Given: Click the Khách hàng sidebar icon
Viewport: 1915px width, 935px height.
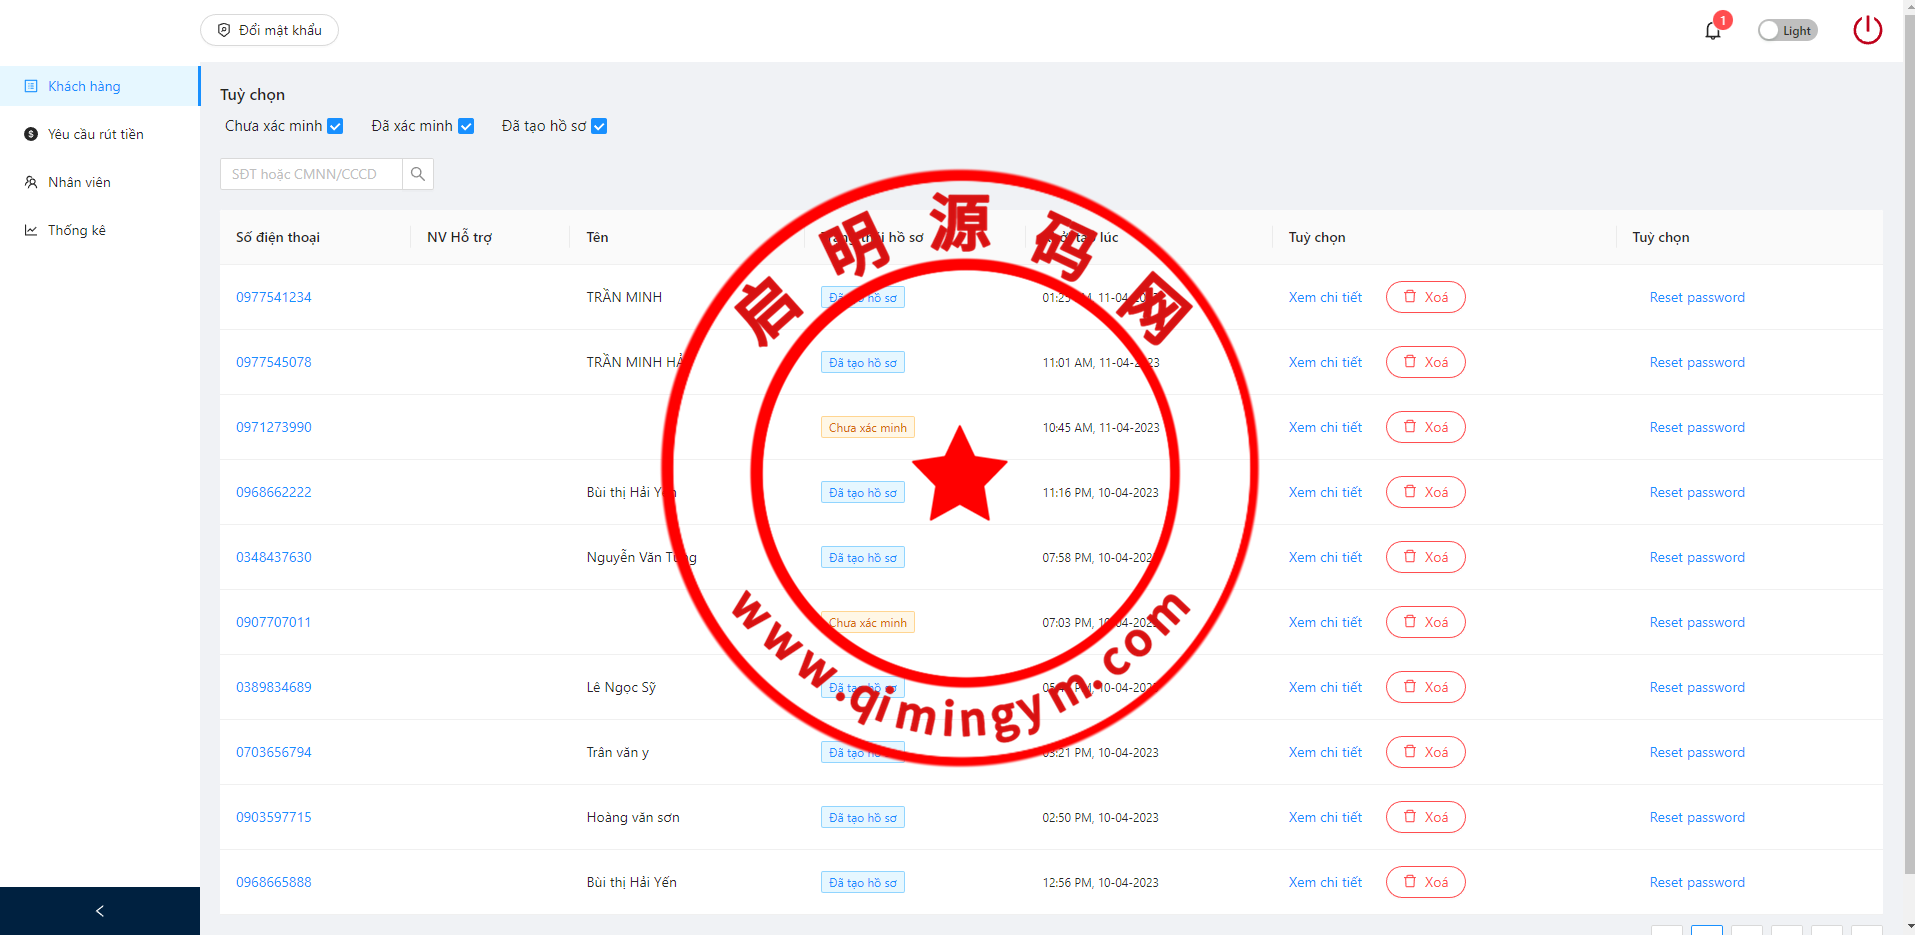Looking at the screenshot, I should (31, 86).
